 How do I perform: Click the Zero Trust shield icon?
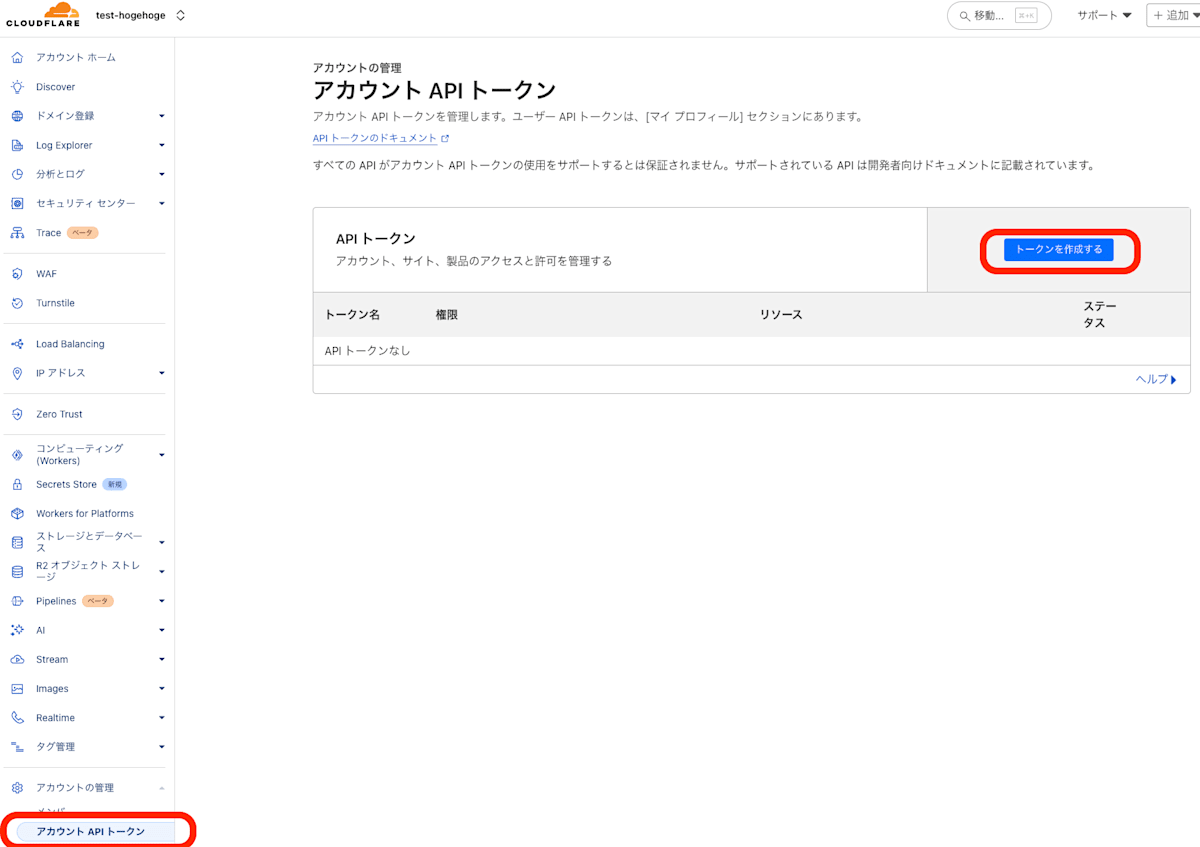point(17,414)
